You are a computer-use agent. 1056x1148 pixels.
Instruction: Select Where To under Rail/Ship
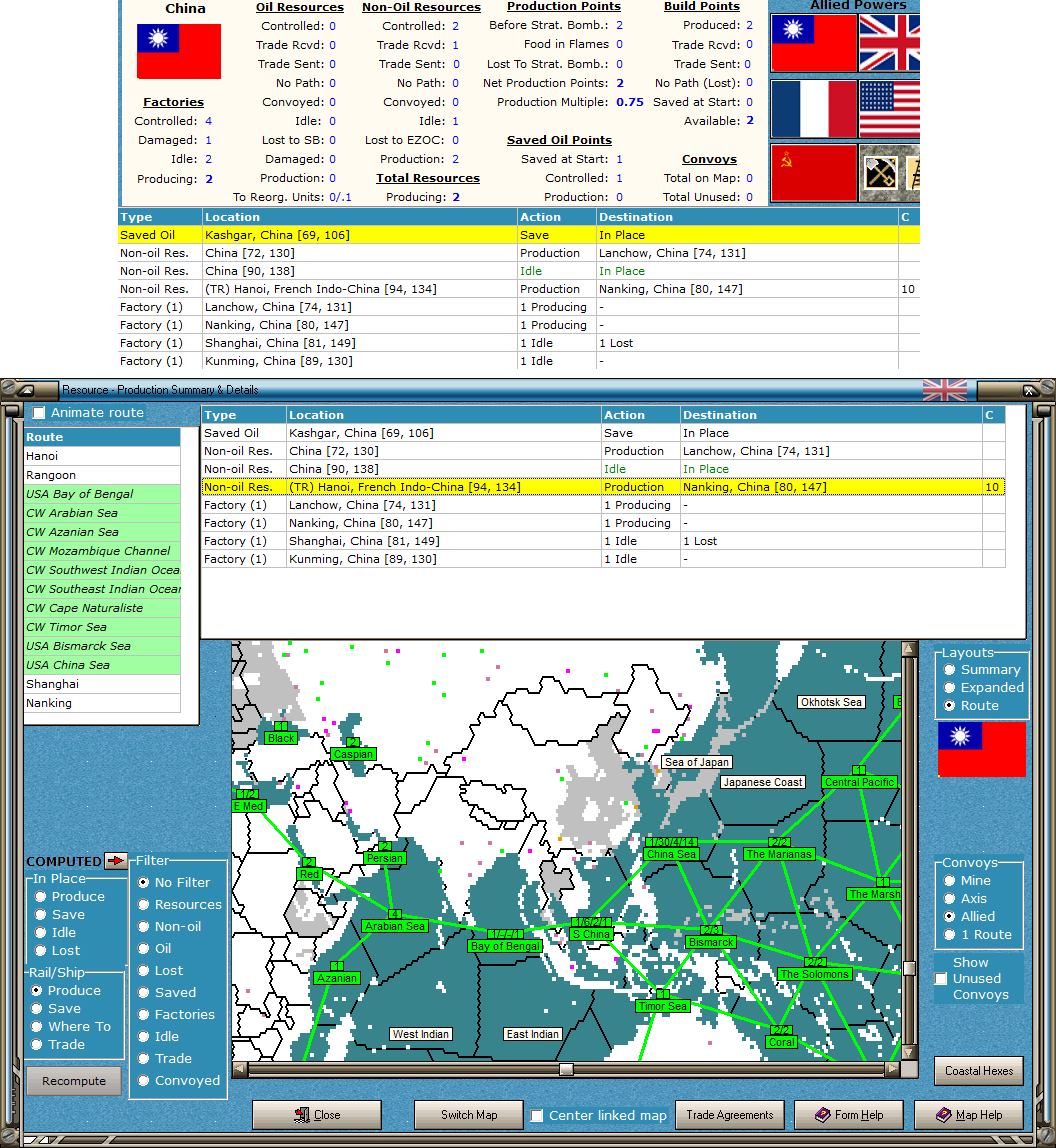click(x=37, y=1027)
